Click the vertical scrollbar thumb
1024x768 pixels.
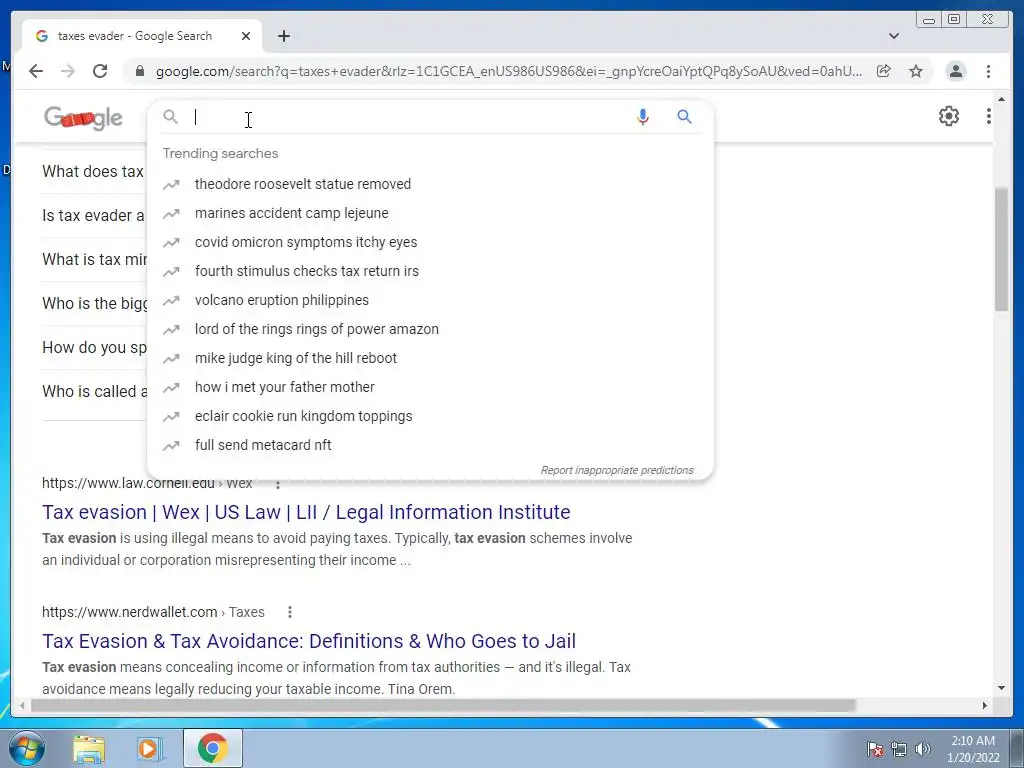1001,249
